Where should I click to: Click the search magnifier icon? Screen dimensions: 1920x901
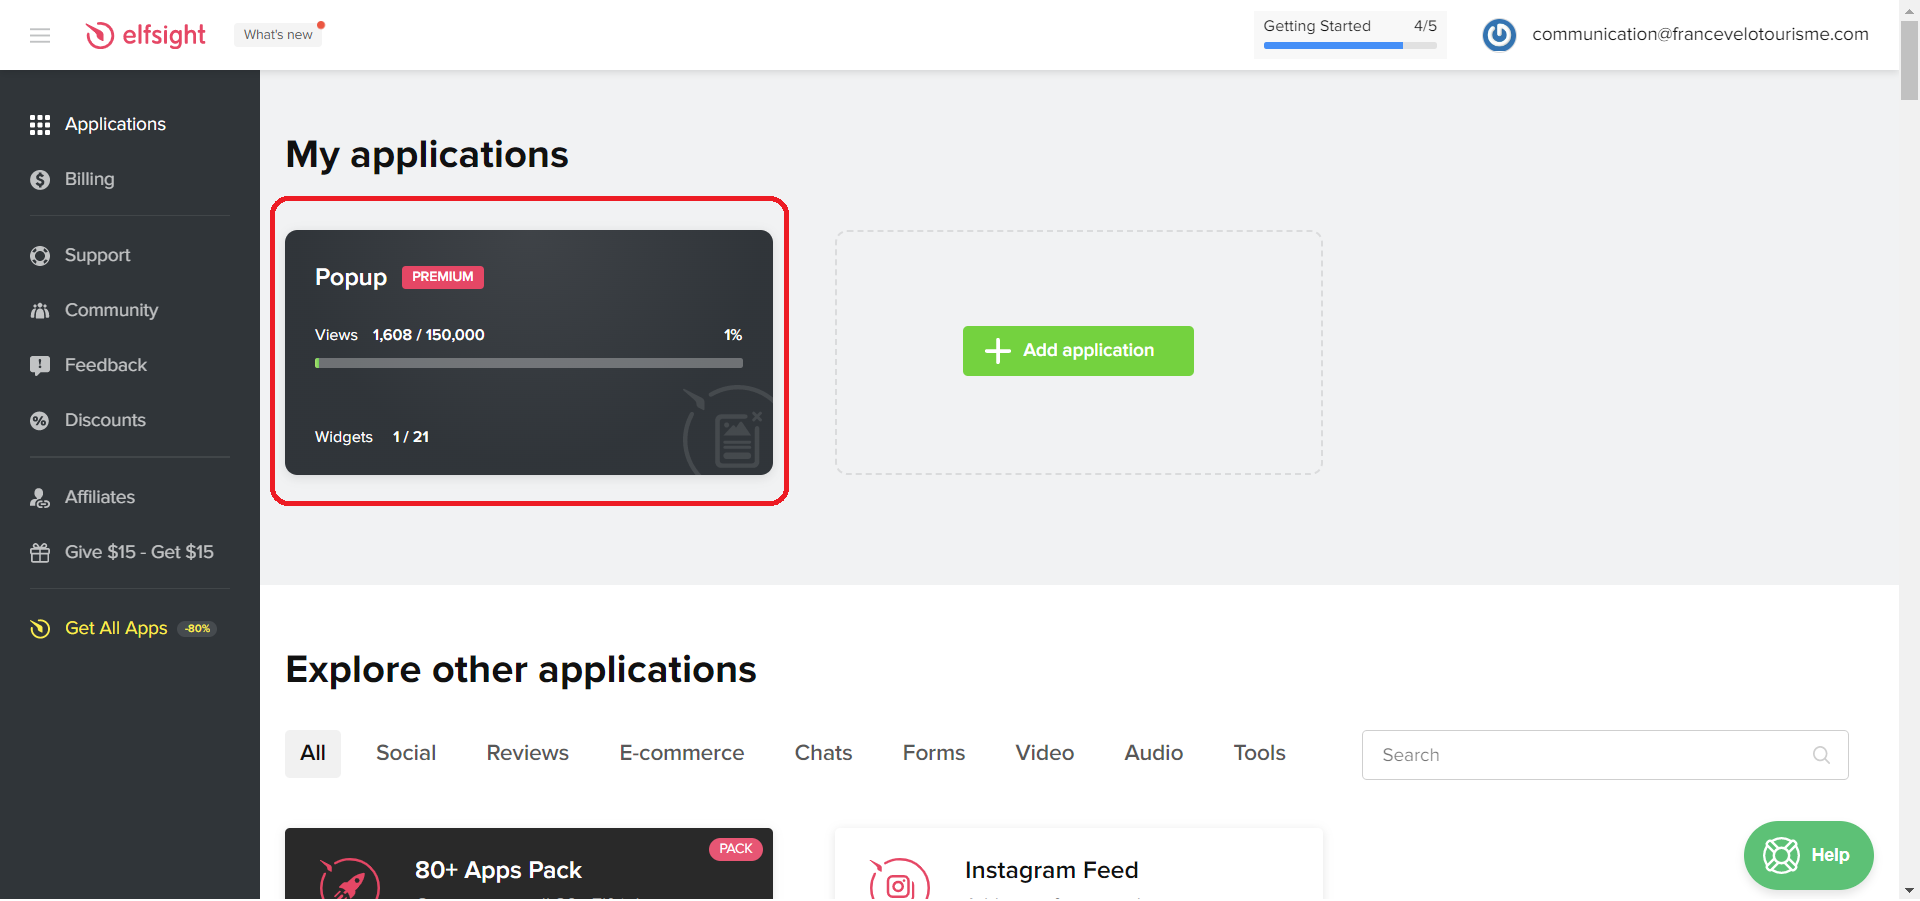[x=1821, y=756]
